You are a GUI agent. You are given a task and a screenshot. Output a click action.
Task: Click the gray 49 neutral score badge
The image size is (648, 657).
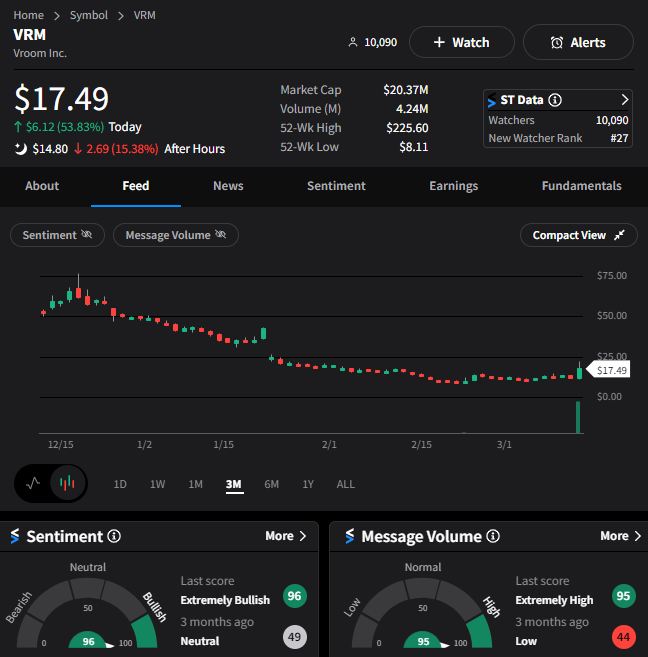[294, 637]
